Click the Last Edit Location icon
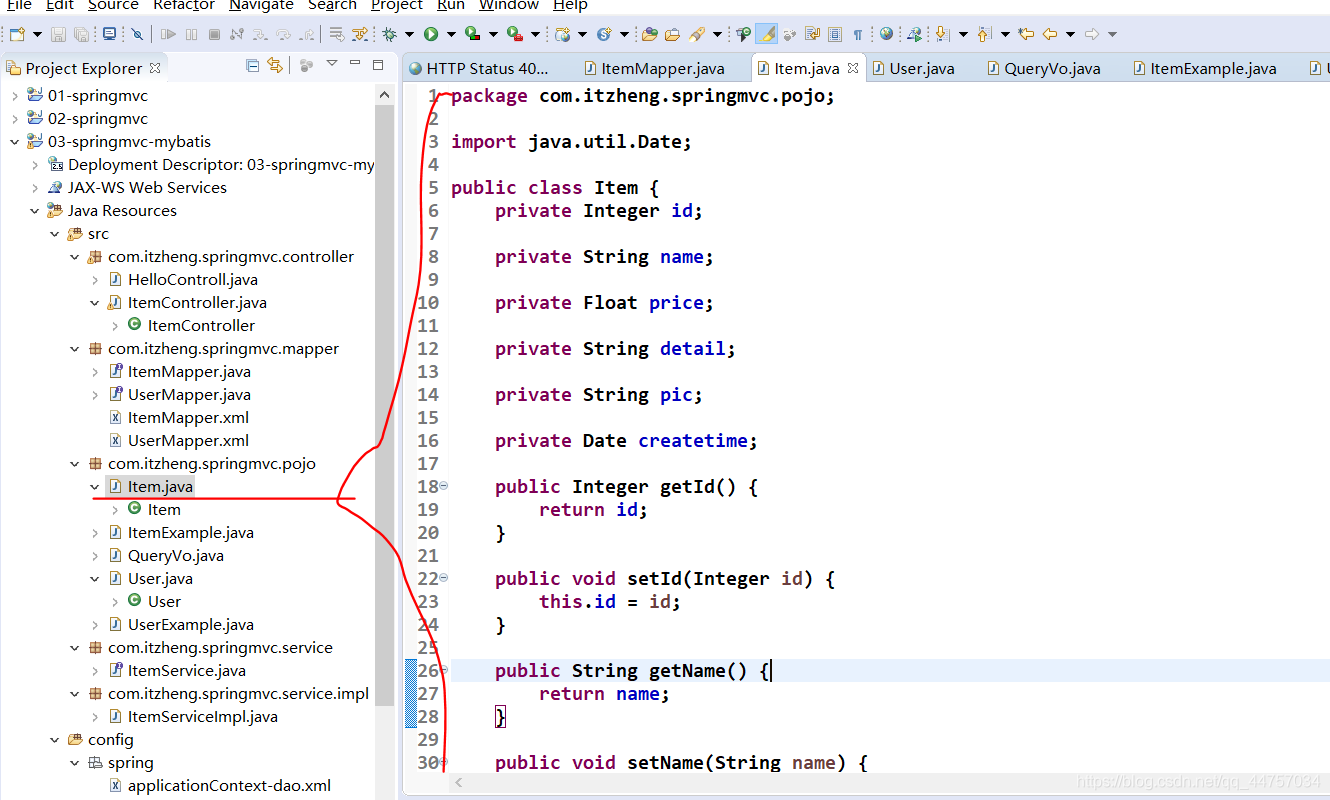The image size is (1330, 800). pyautogui.click(x=1026, y=34)
